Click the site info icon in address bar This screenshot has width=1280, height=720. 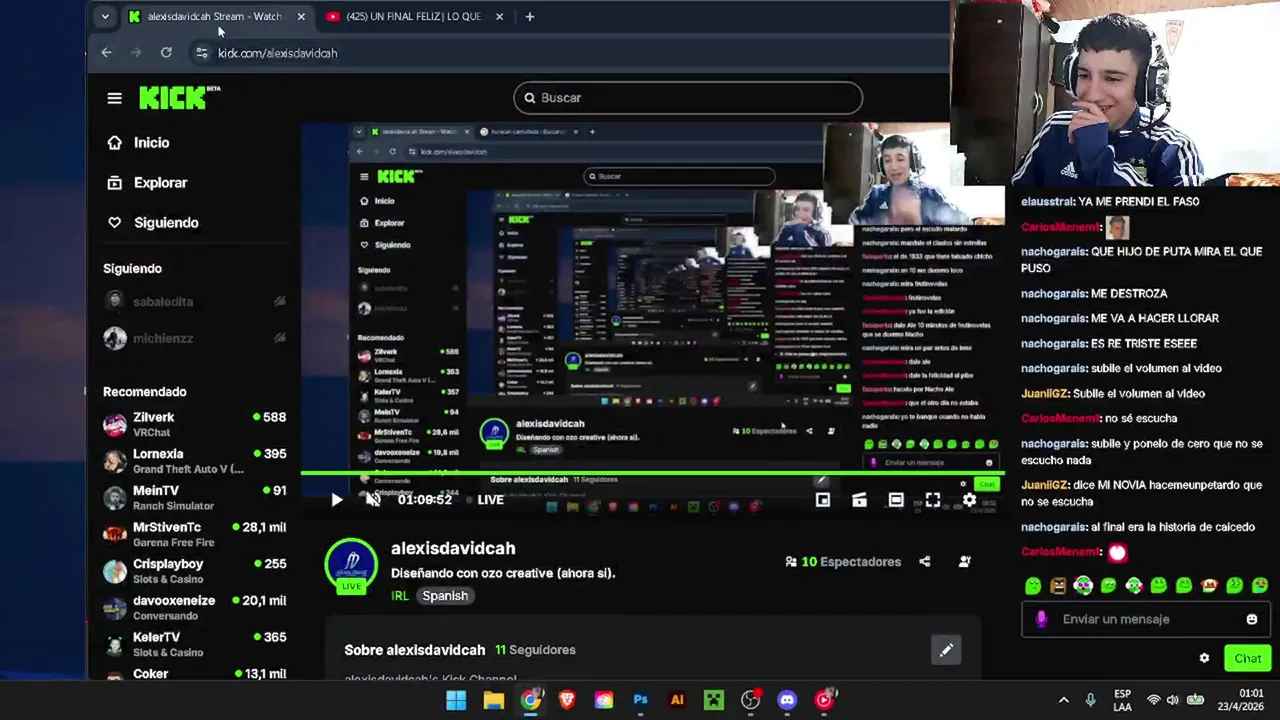[x=201, y=53]
